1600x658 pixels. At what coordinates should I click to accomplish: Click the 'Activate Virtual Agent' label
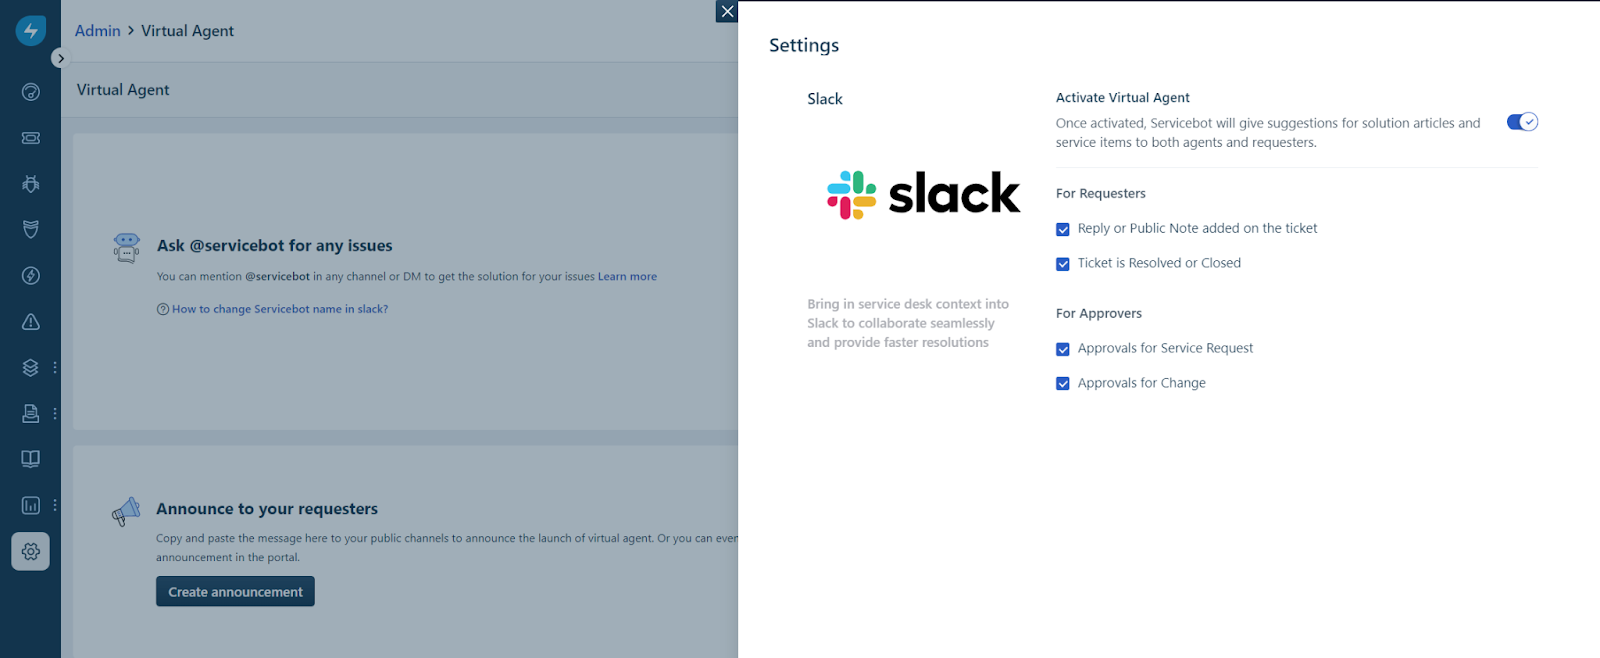(1123, 98)
